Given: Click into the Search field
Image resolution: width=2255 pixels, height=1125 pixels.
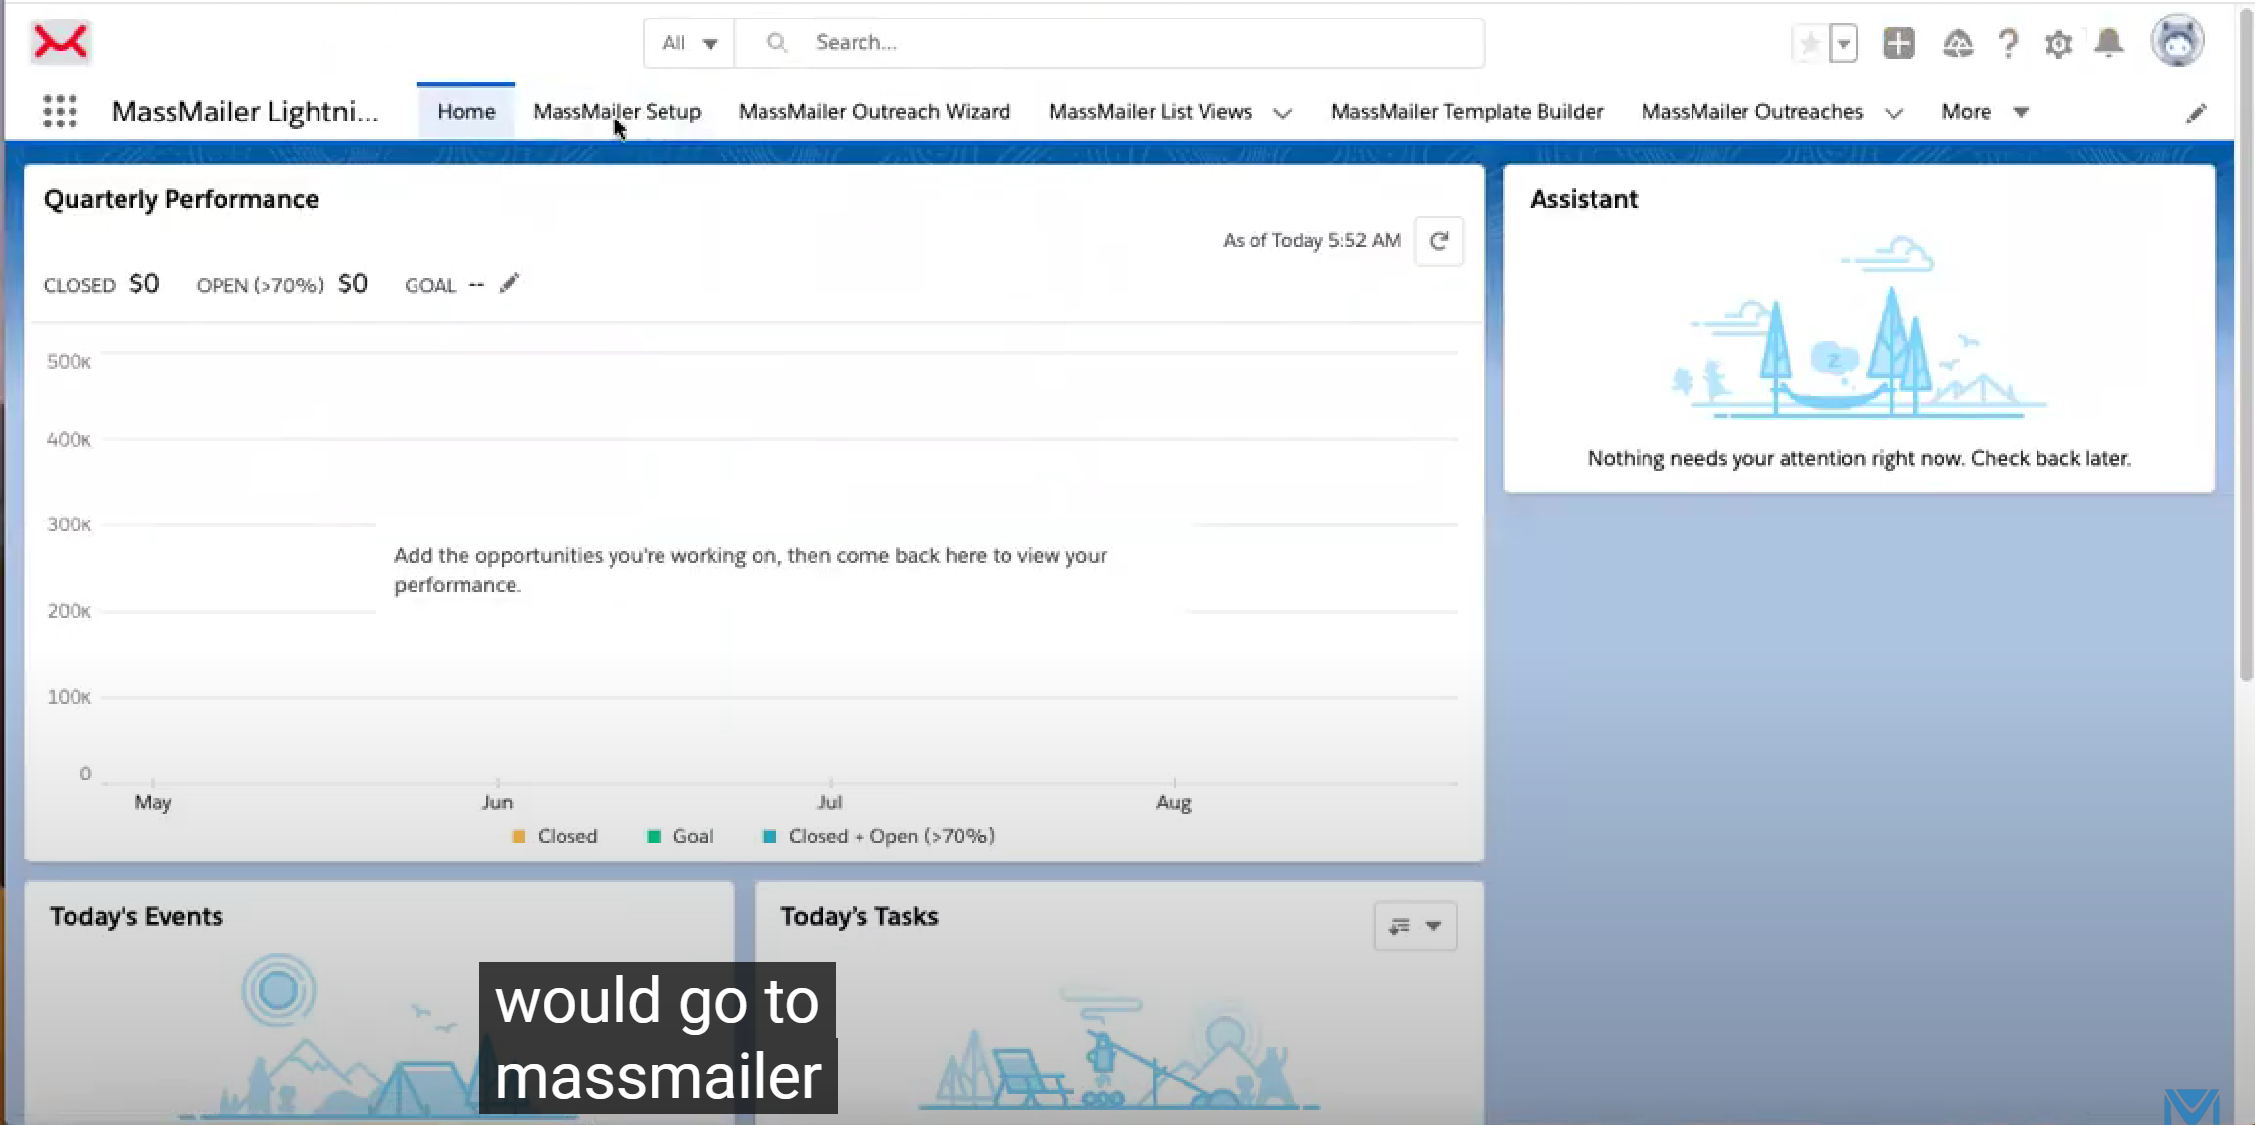Looking at the screenshot, I should 1110,43.
